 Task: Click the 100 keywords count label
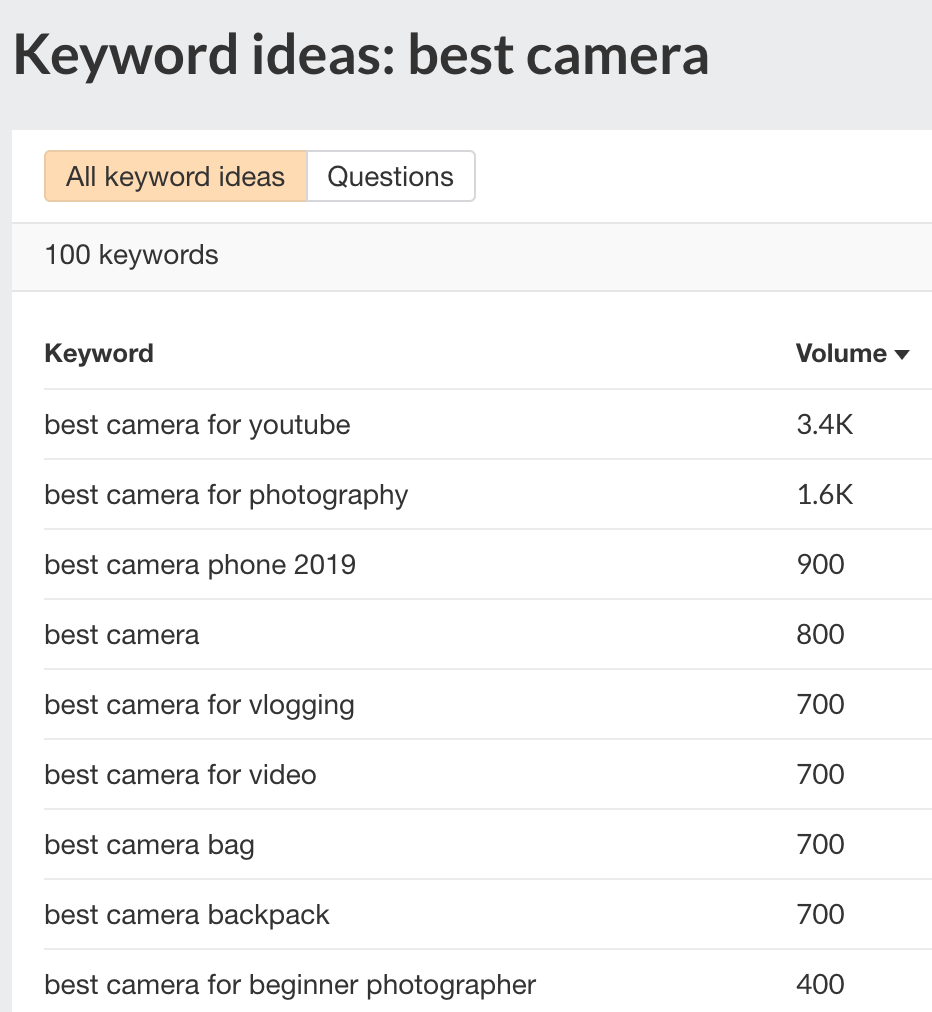coord(131,256)
